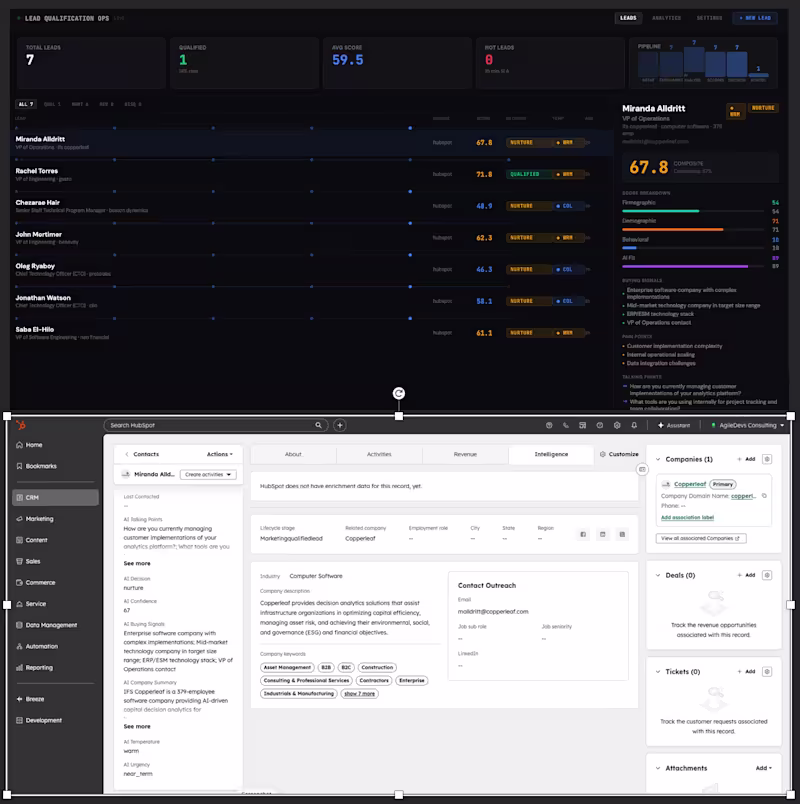This screenshot has height=804, width=800.
Task: Click the first layout icon in lifecycle row
Action: click(583, 534)
